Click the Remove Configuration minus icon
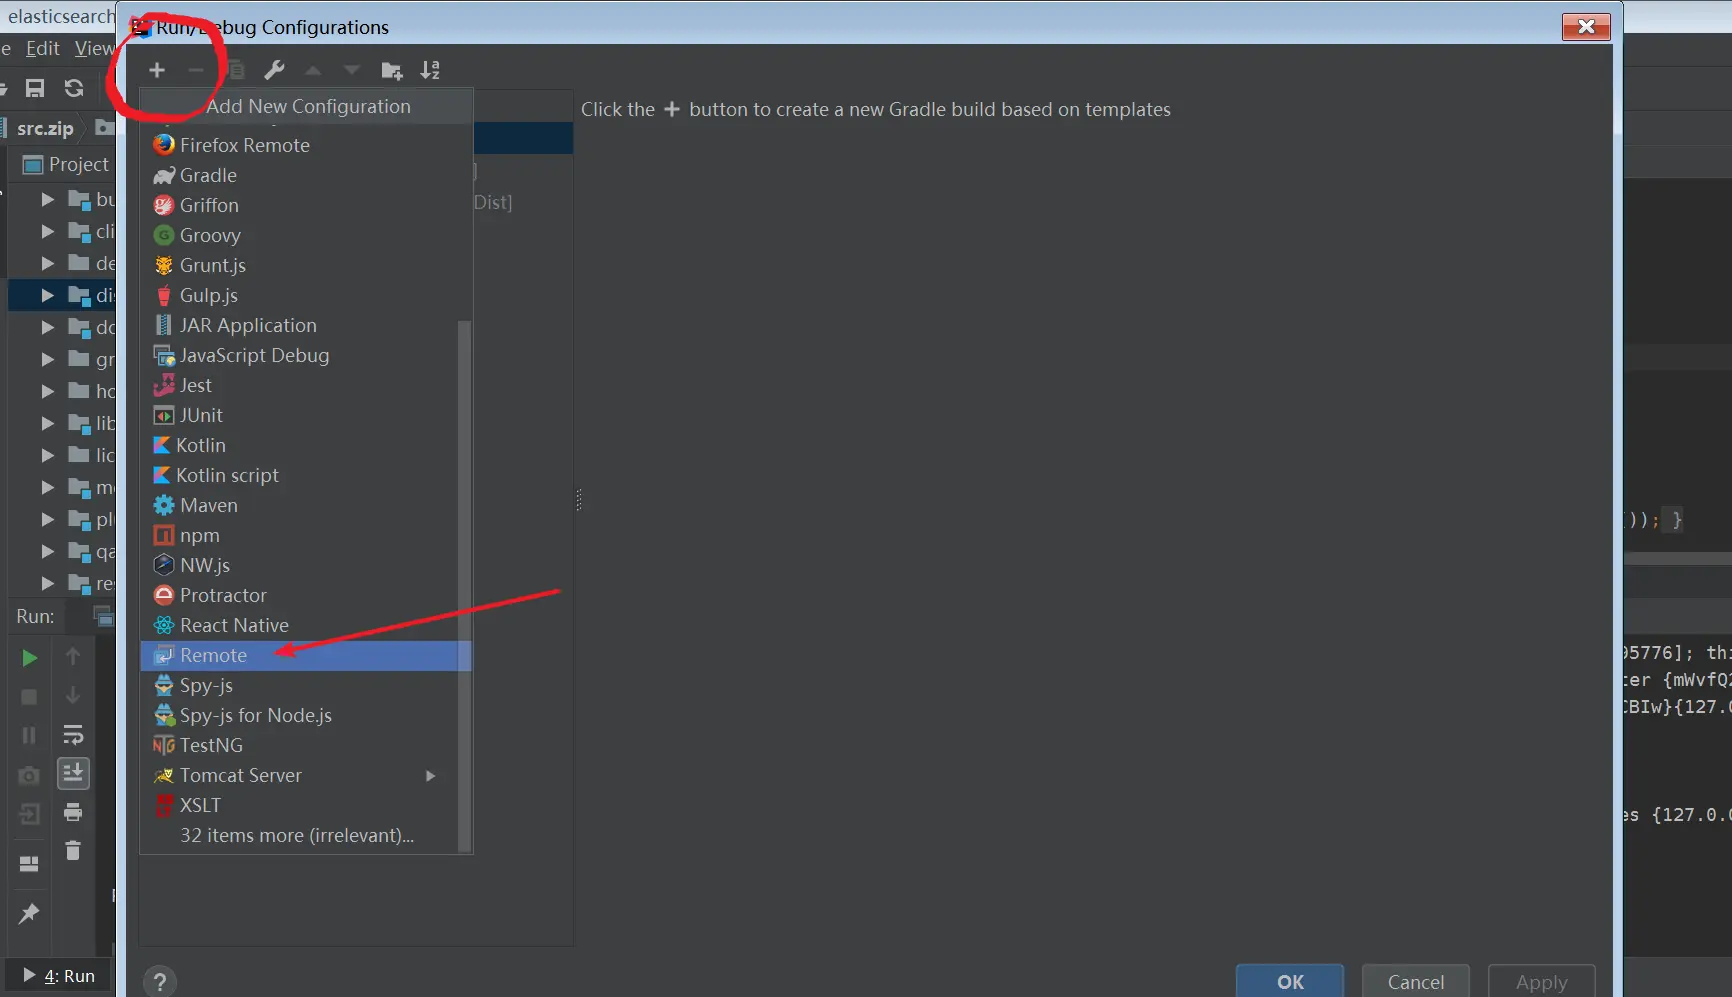This screenshot has width=1732, height=997. coord(196,70)
